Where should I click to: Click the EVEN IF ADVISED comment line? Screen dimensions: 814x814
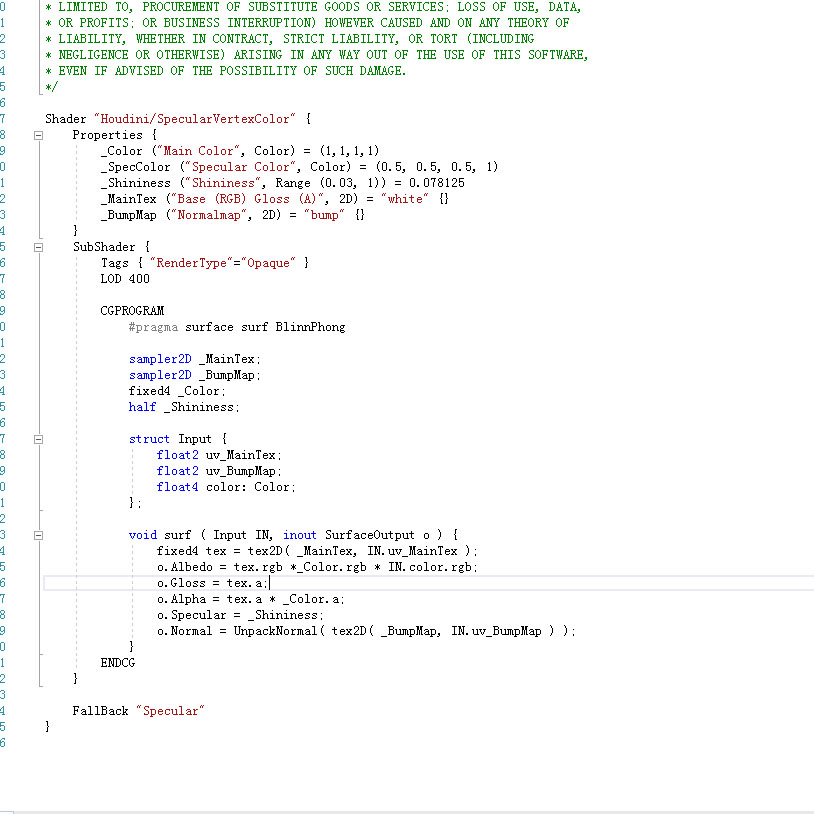pos(225,71)
